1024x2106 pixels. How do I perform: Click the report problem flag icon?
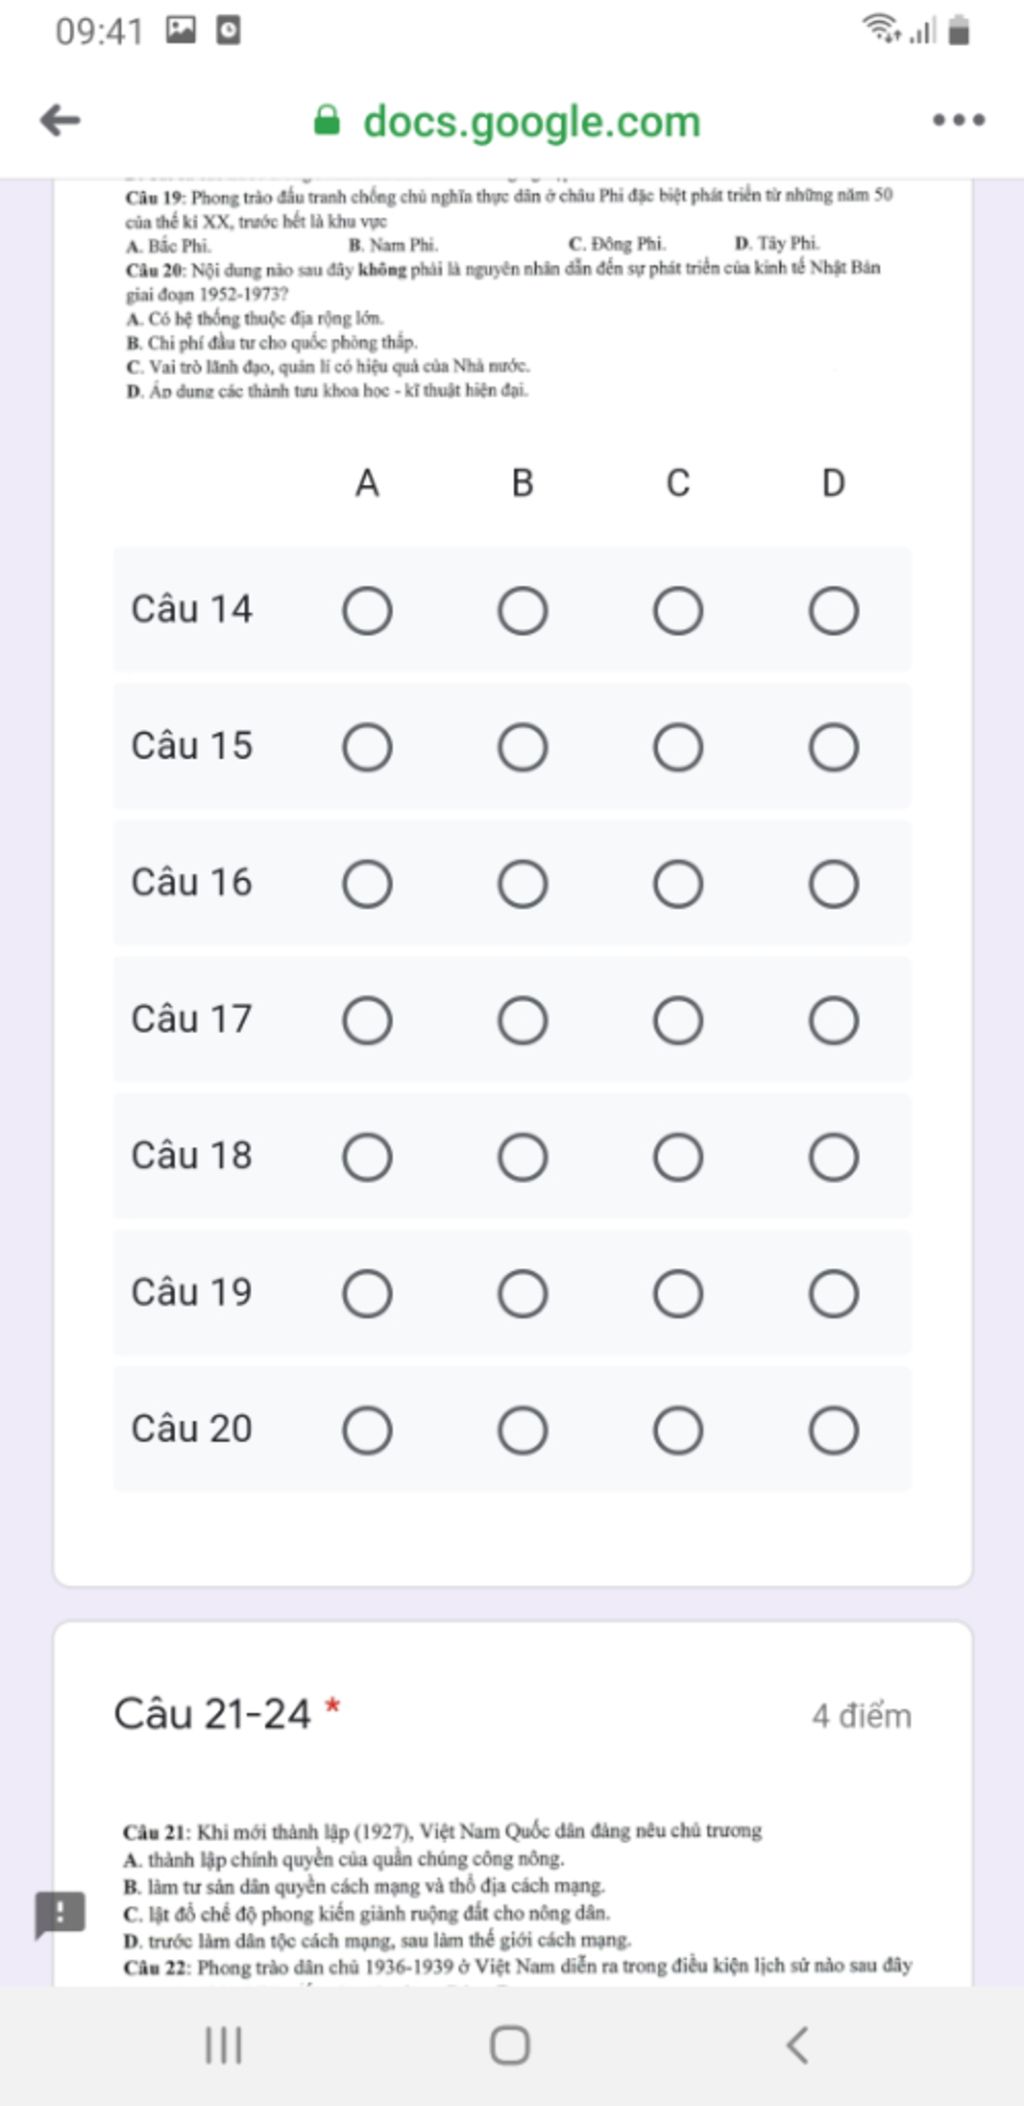tap(60, 1914)
